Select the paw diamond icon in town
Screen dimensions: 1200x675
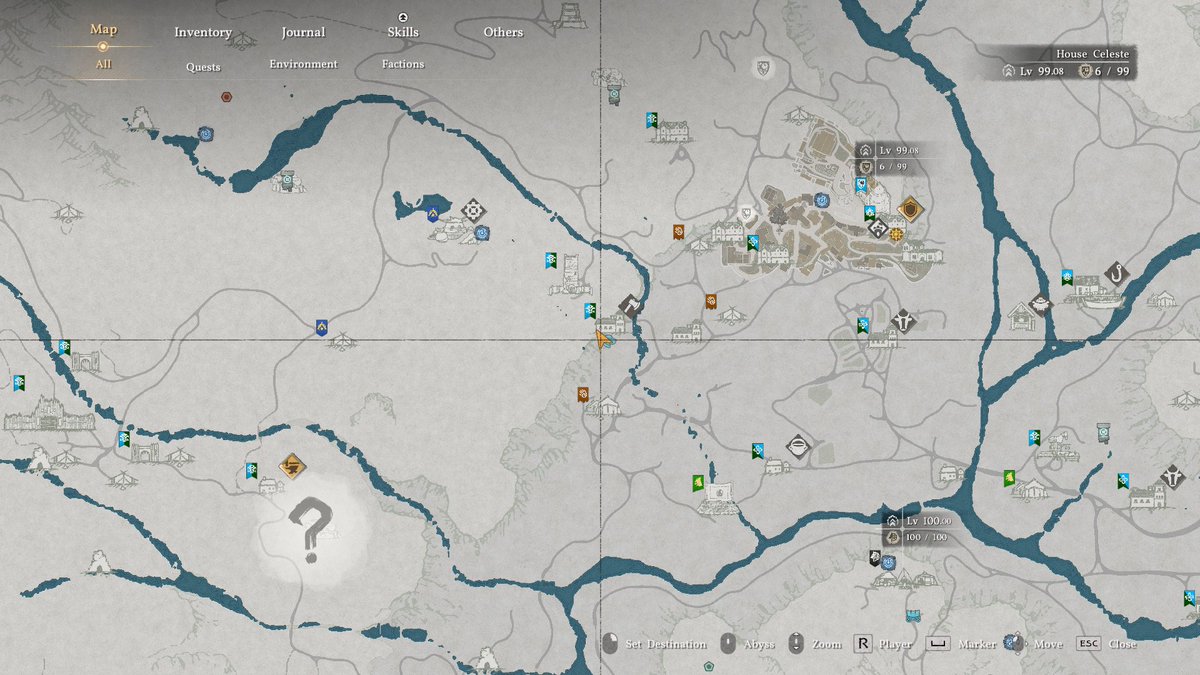pos(878,229)
